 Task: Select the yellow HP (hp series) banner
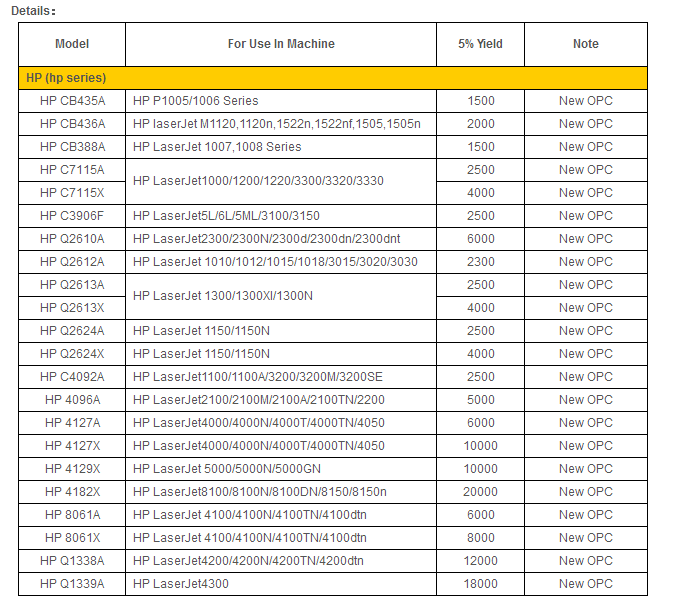(333, 77)
